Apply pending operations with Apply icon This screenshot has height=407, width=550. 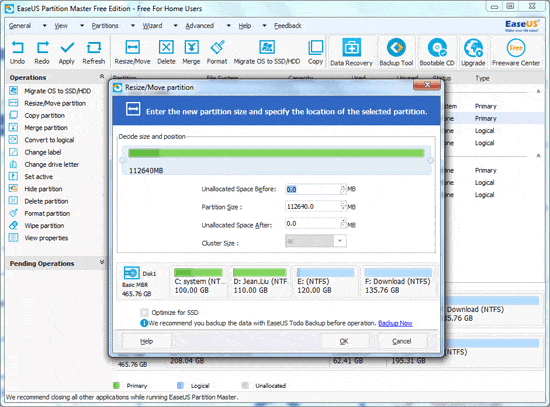(67, 52)
